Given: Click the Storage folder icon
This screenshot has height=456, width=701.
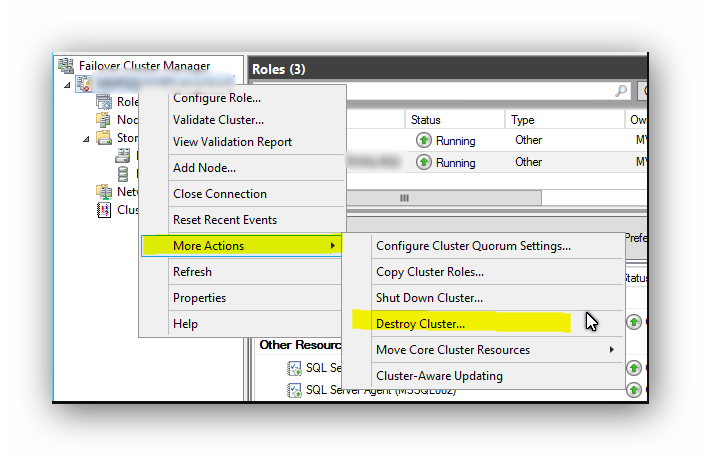Looking at the screenshot, I should coord(104,138).
